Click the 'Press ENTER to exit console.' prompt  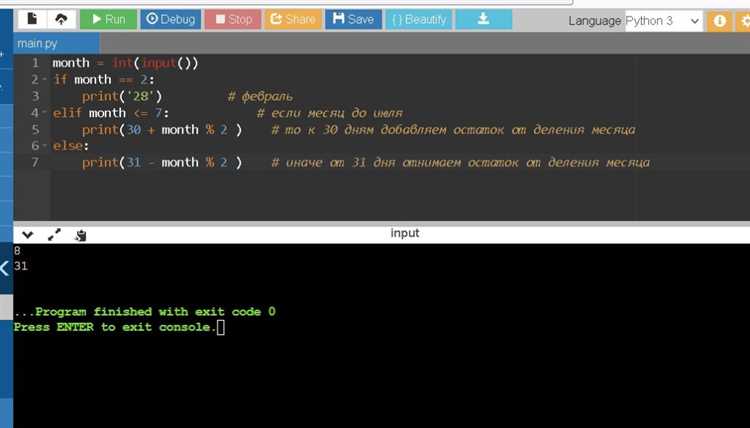coord(115,327)
